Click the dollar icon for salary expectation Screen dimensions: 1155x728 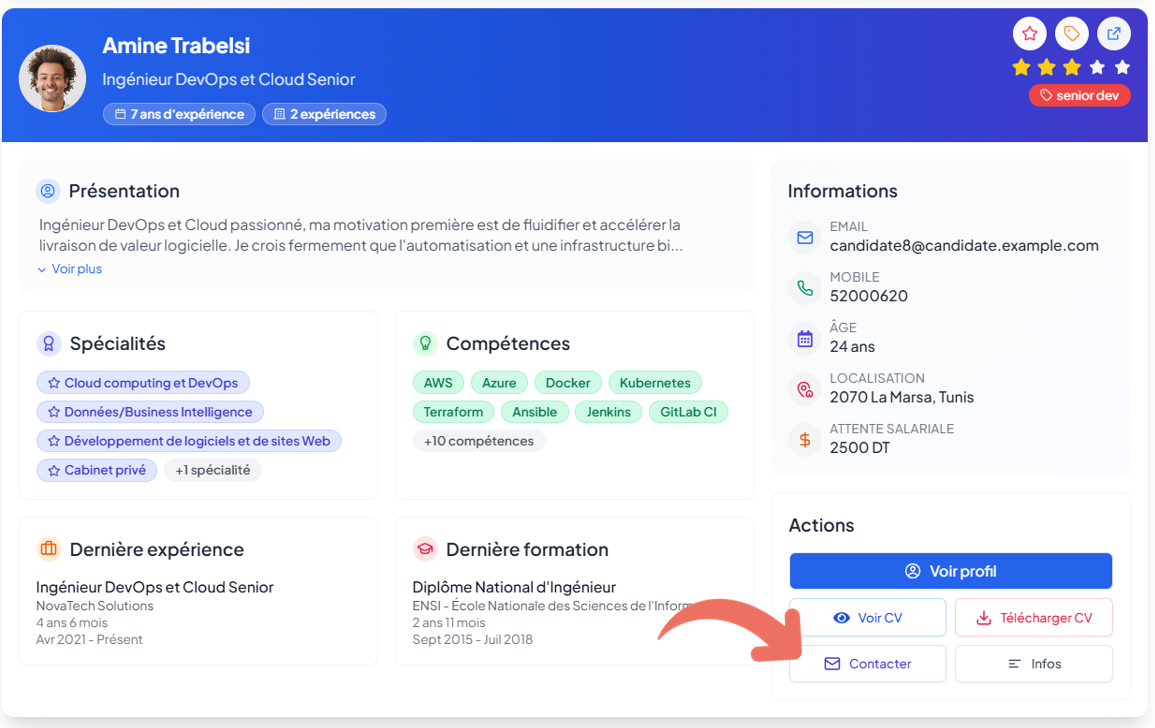click(805, 439)
